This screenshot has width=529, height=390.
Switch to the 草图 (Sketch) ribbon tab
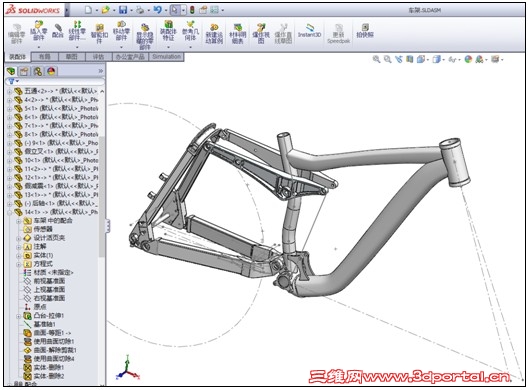pyautogui.click(x=72, y=57)
